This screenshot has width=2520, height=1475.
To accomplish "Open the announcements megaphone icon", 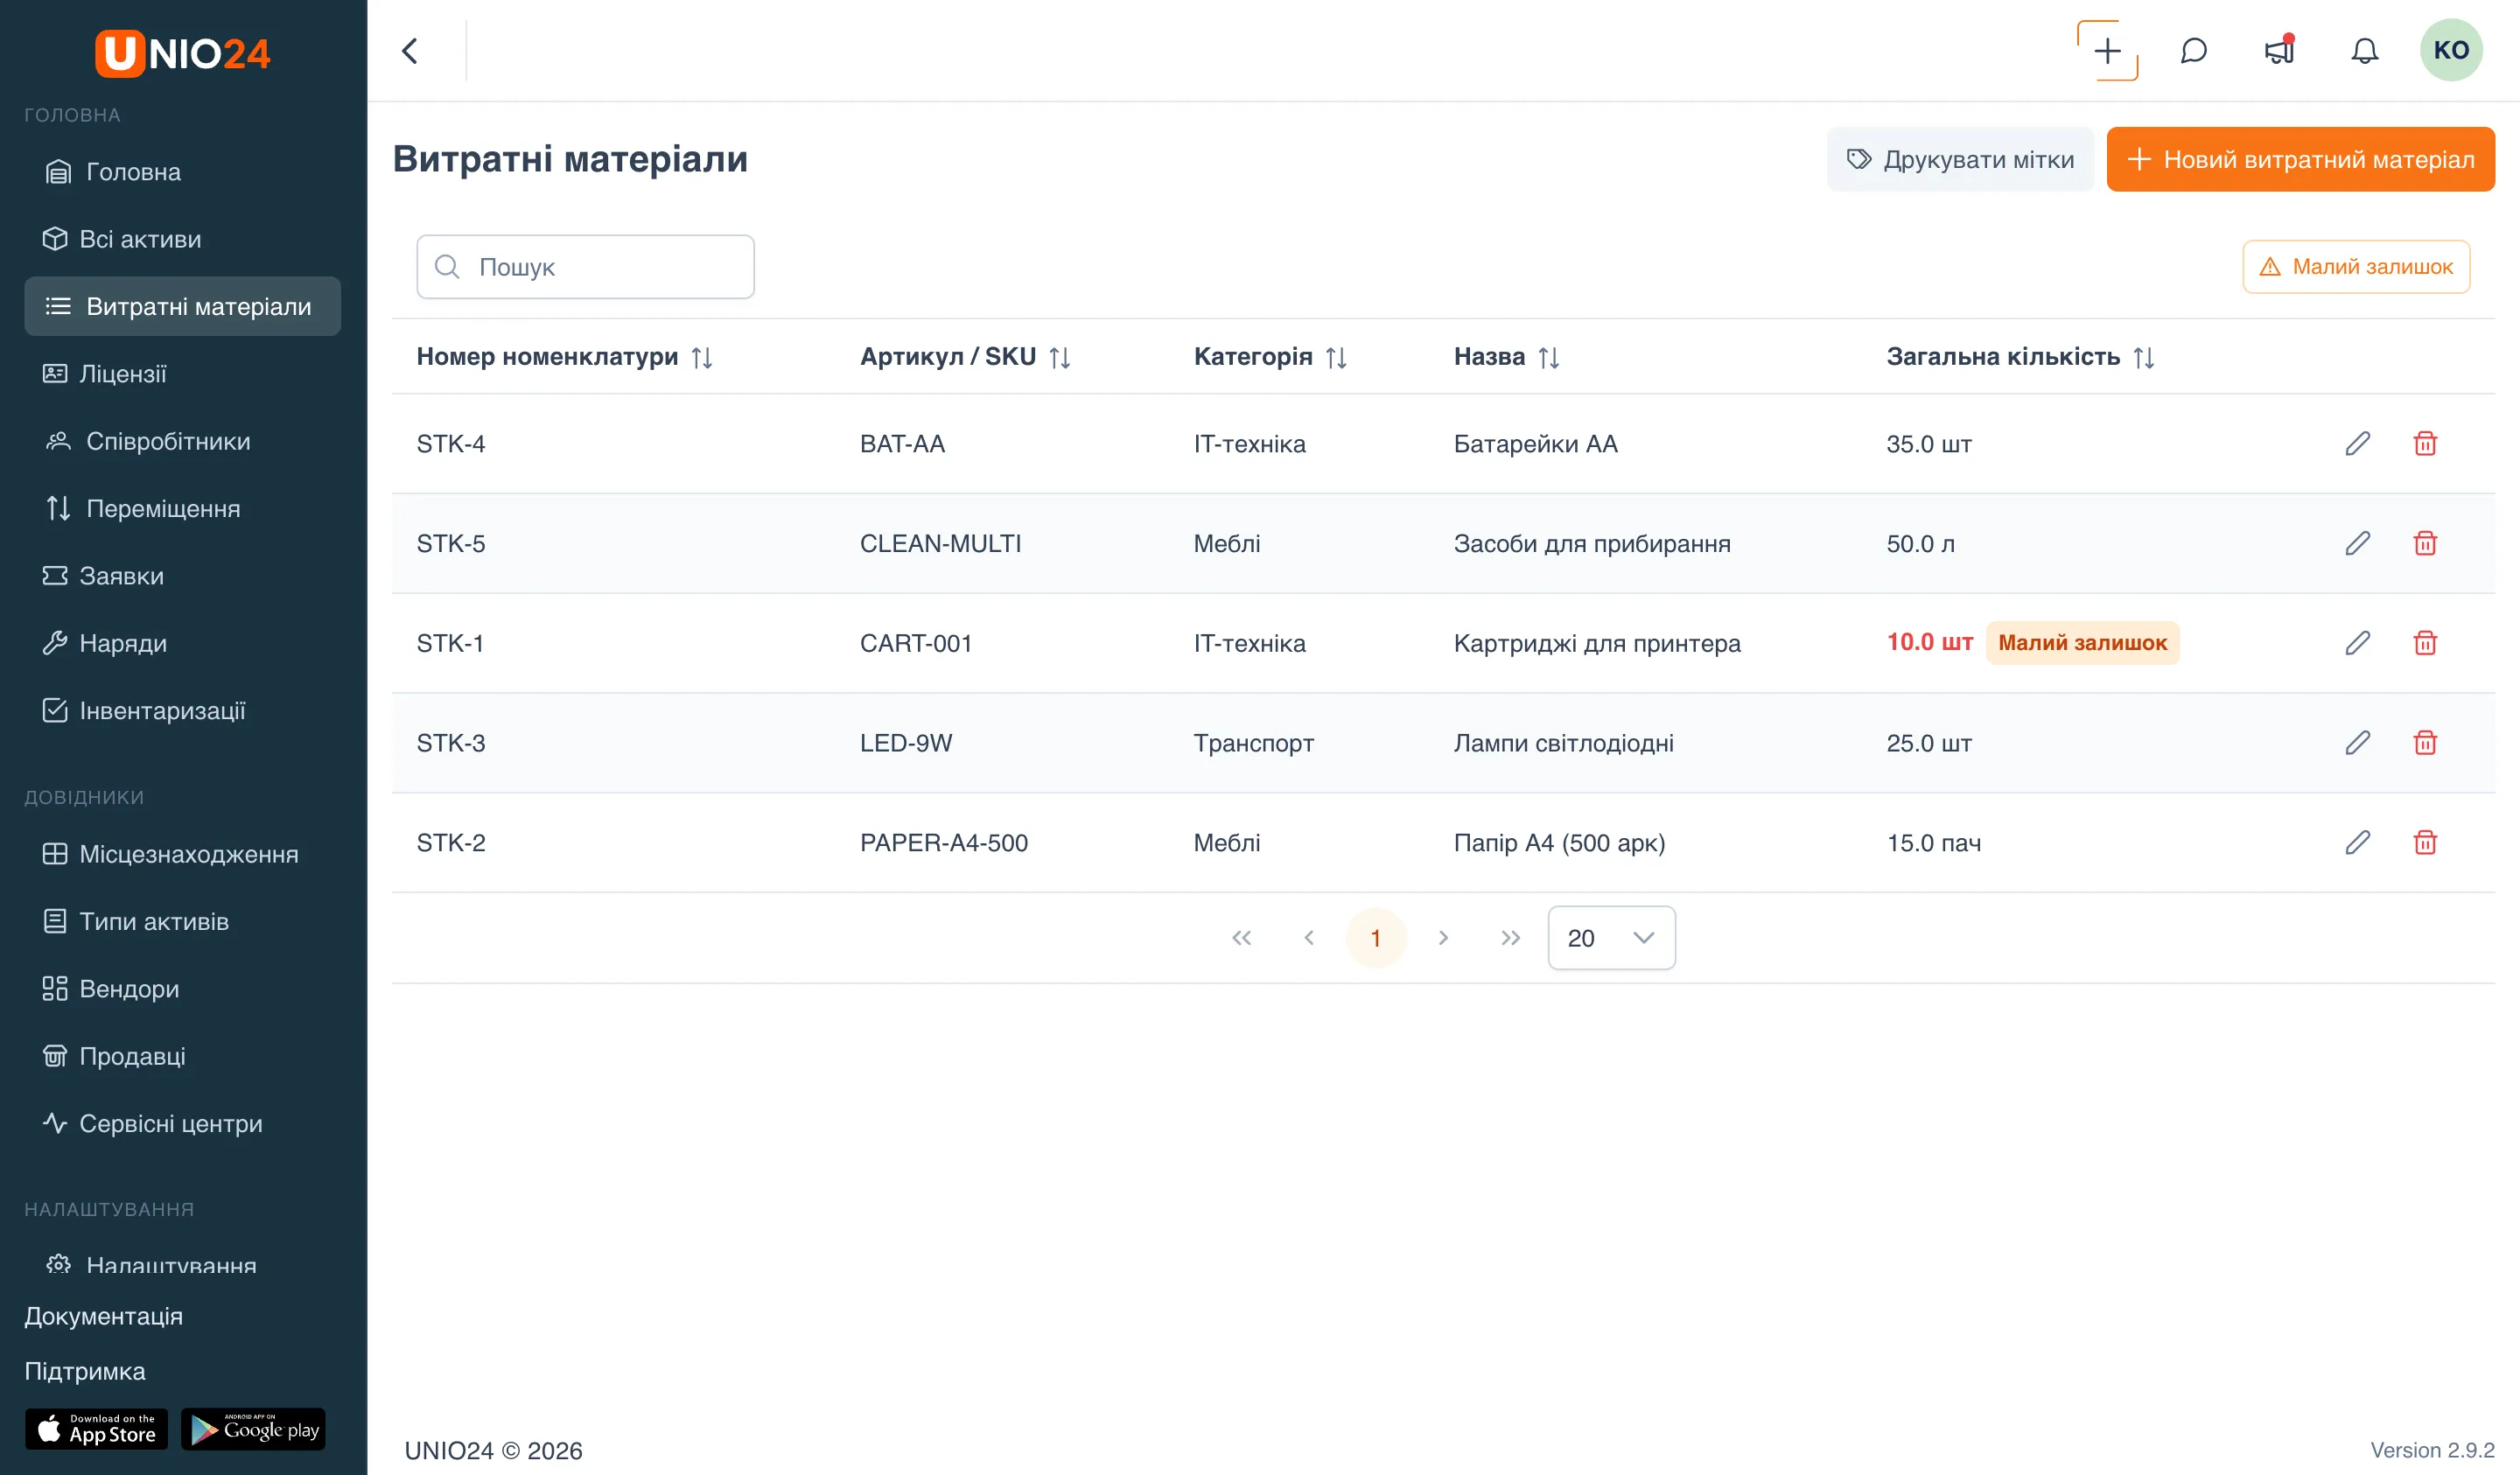I will click(2279, 50).
